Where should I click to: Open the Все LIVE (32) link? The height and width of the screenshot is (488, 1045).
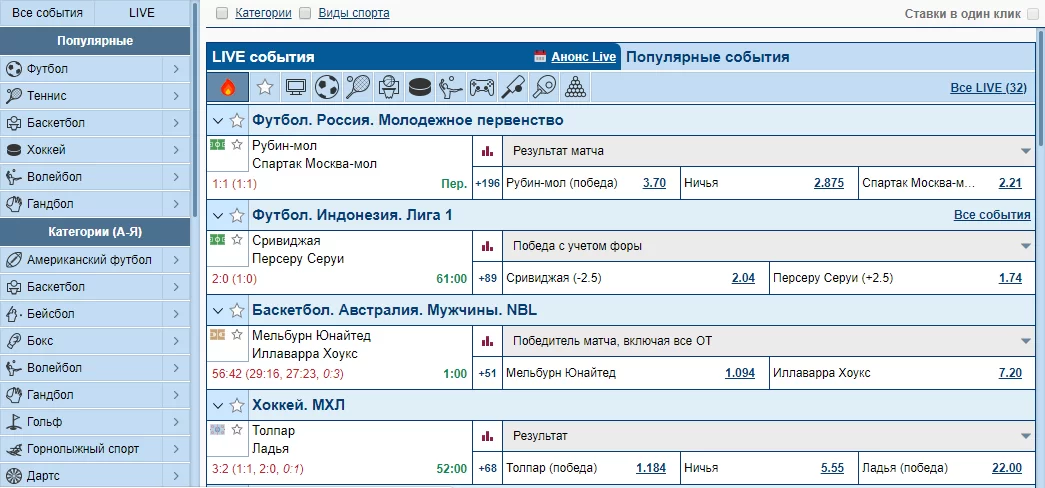[988, 88]
